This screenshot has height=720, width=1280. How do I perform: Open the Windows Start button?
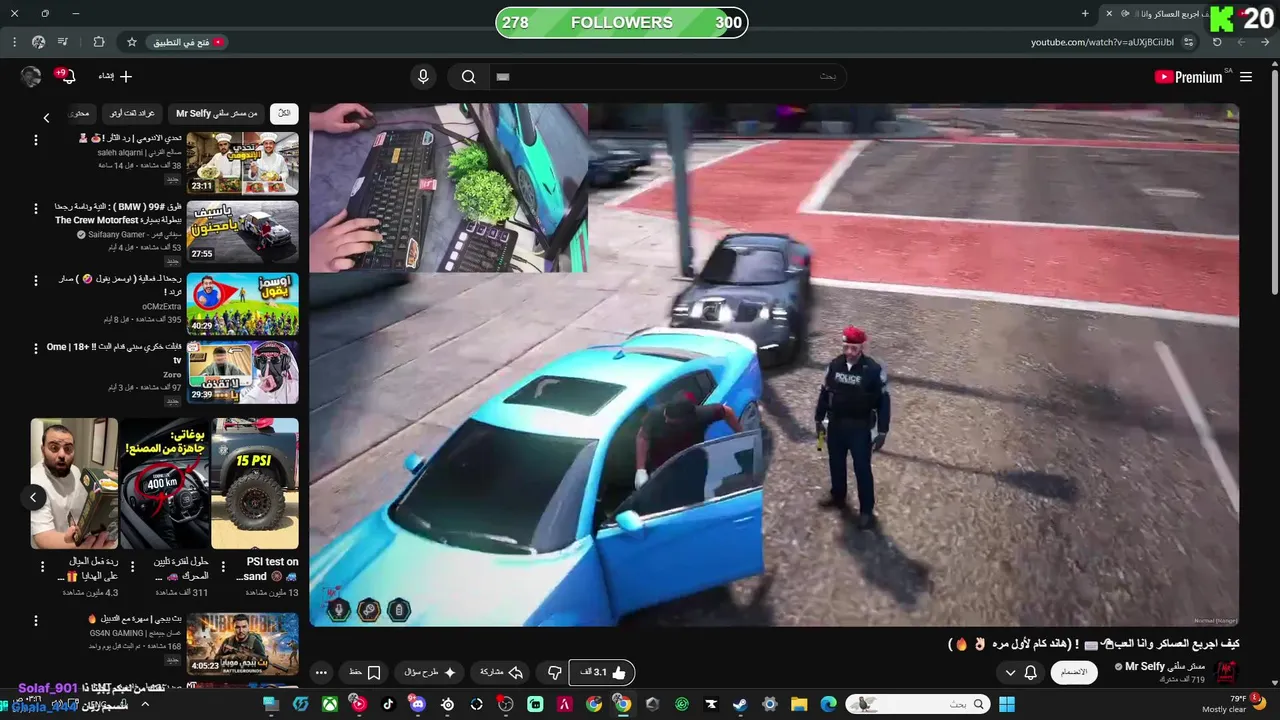(x=1007, y=704)
